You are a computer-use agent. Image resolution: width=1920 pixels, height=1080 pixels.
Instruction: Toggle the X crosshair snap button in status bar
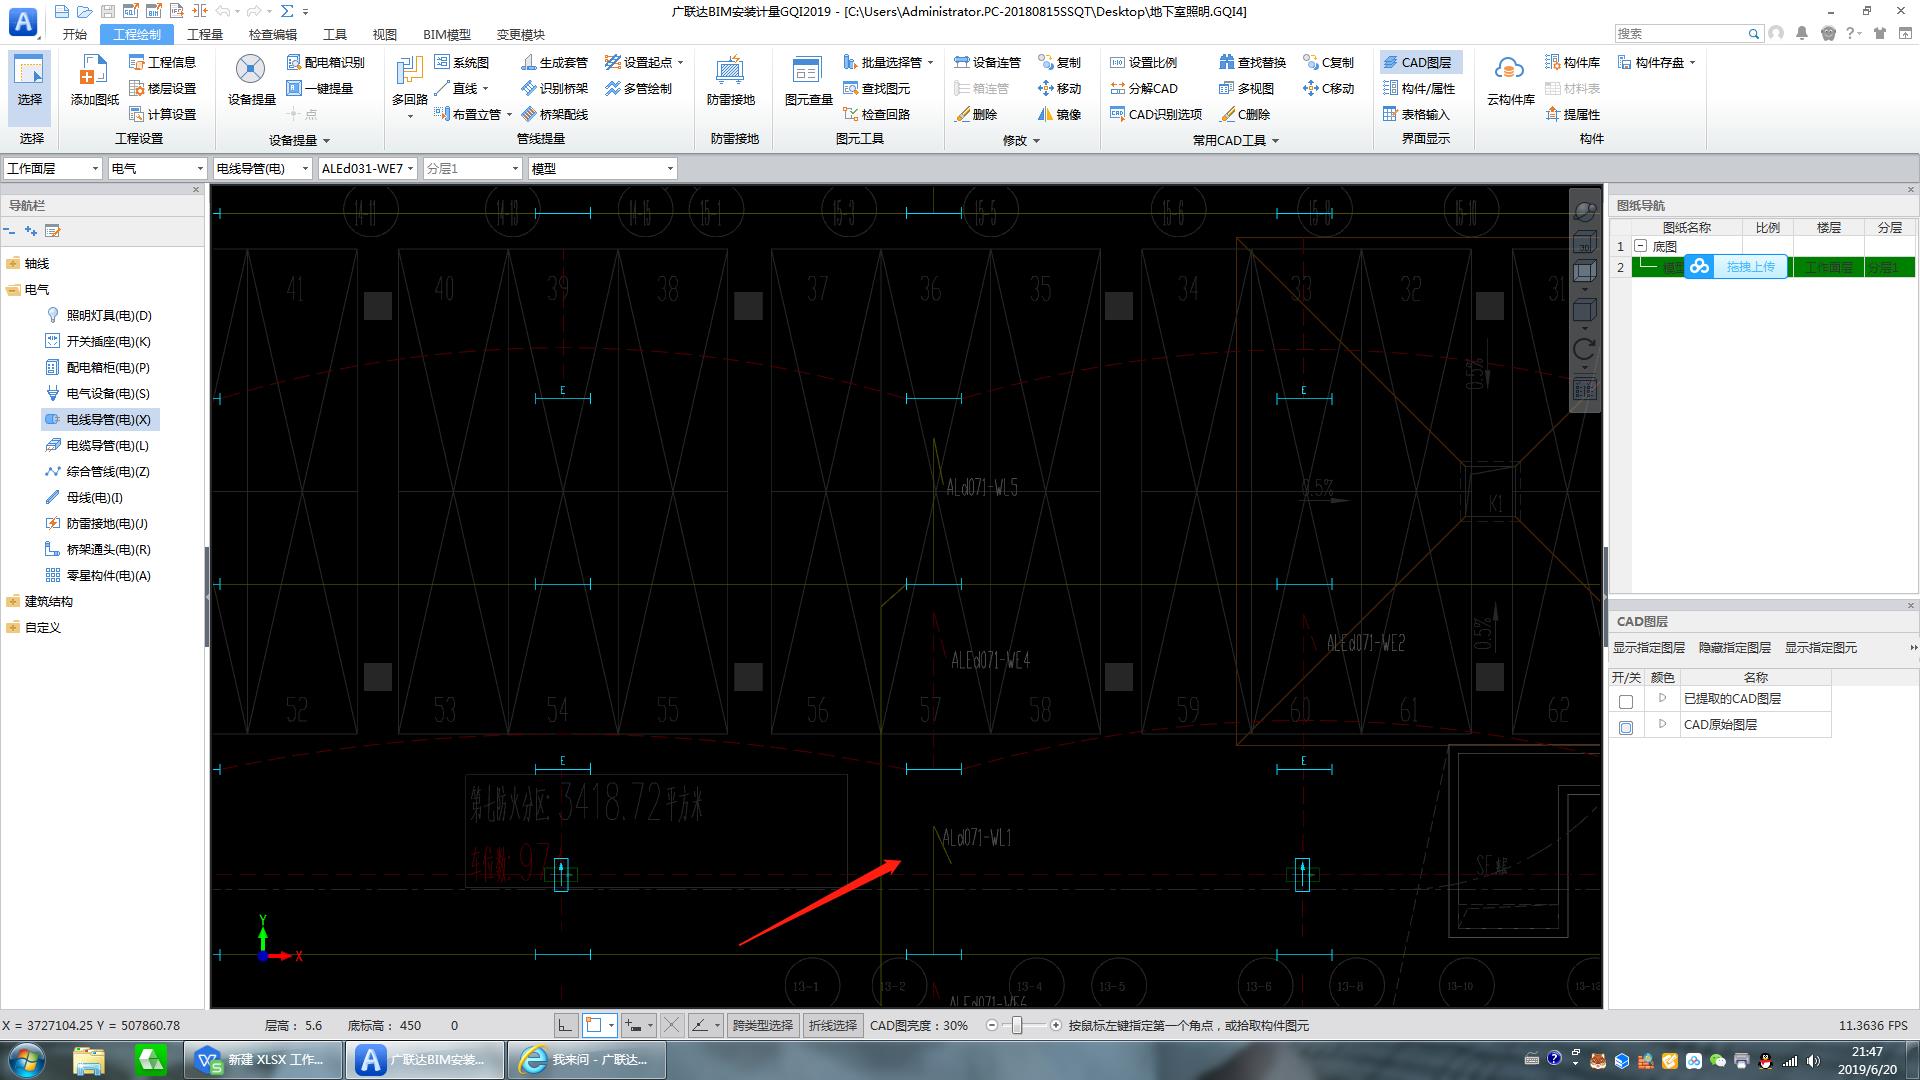672,1025
